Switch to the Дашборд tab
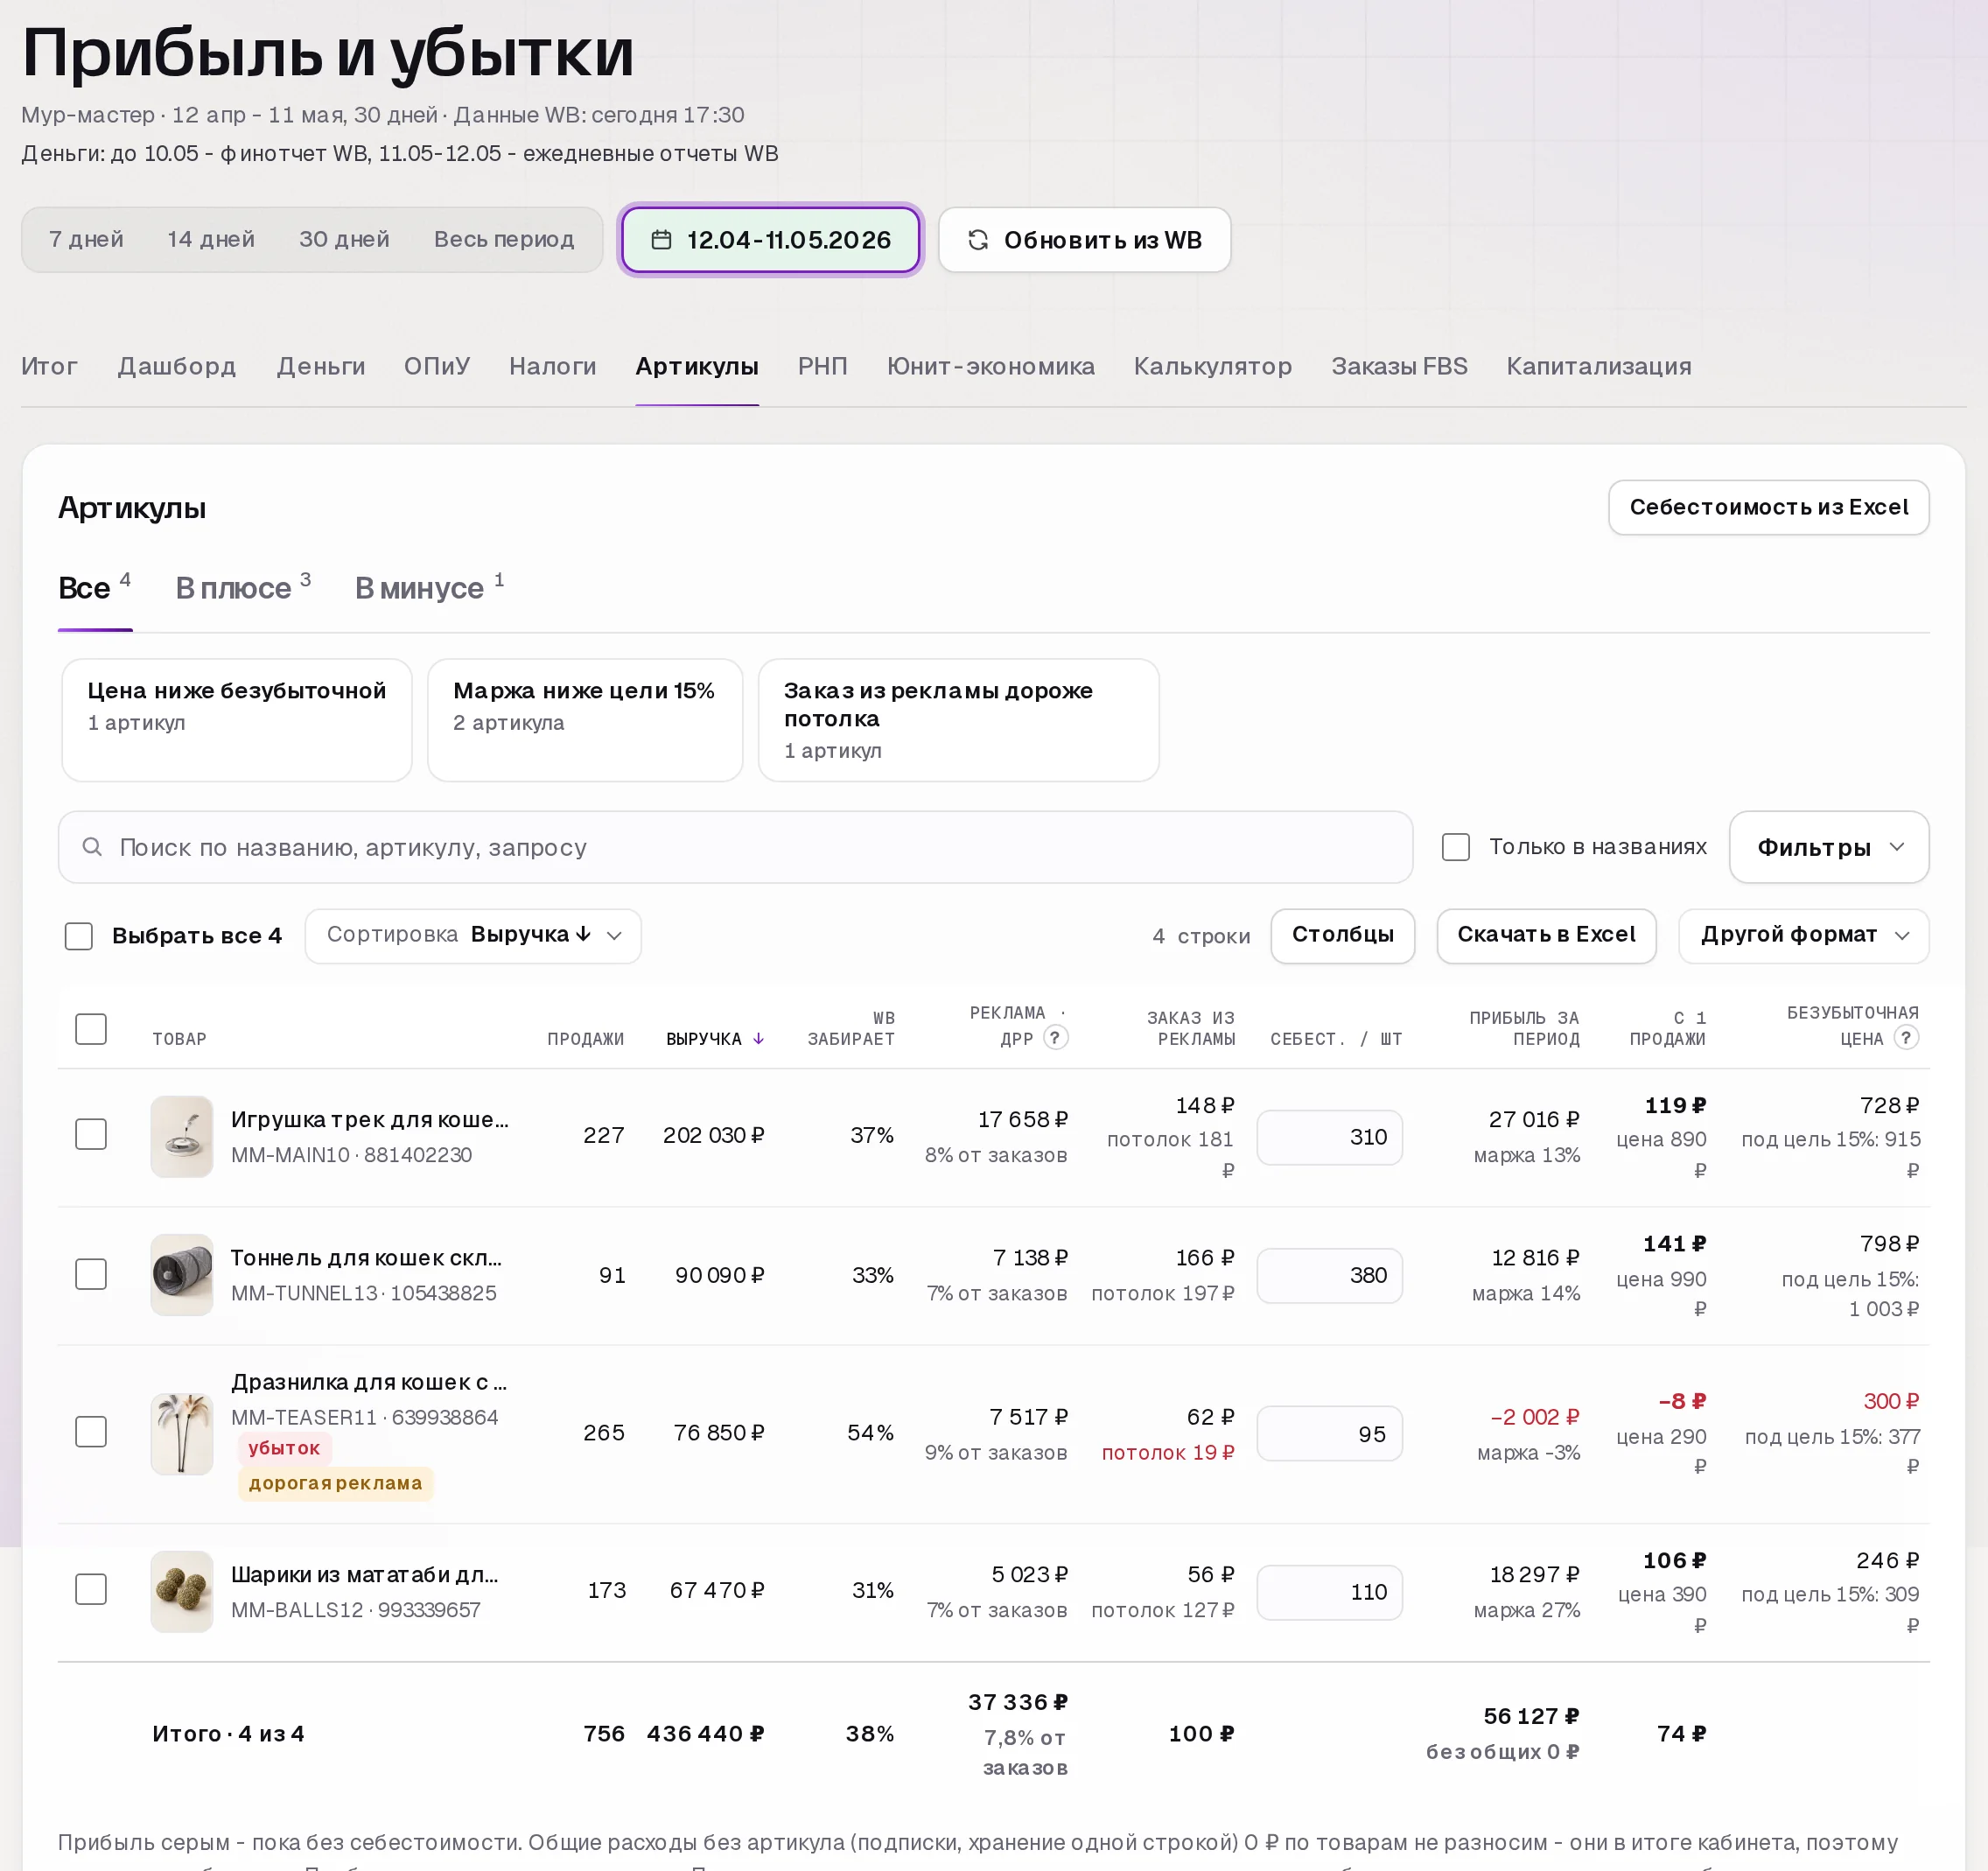The width and height of the screenshot is (1988, 1871). (177, 366)
